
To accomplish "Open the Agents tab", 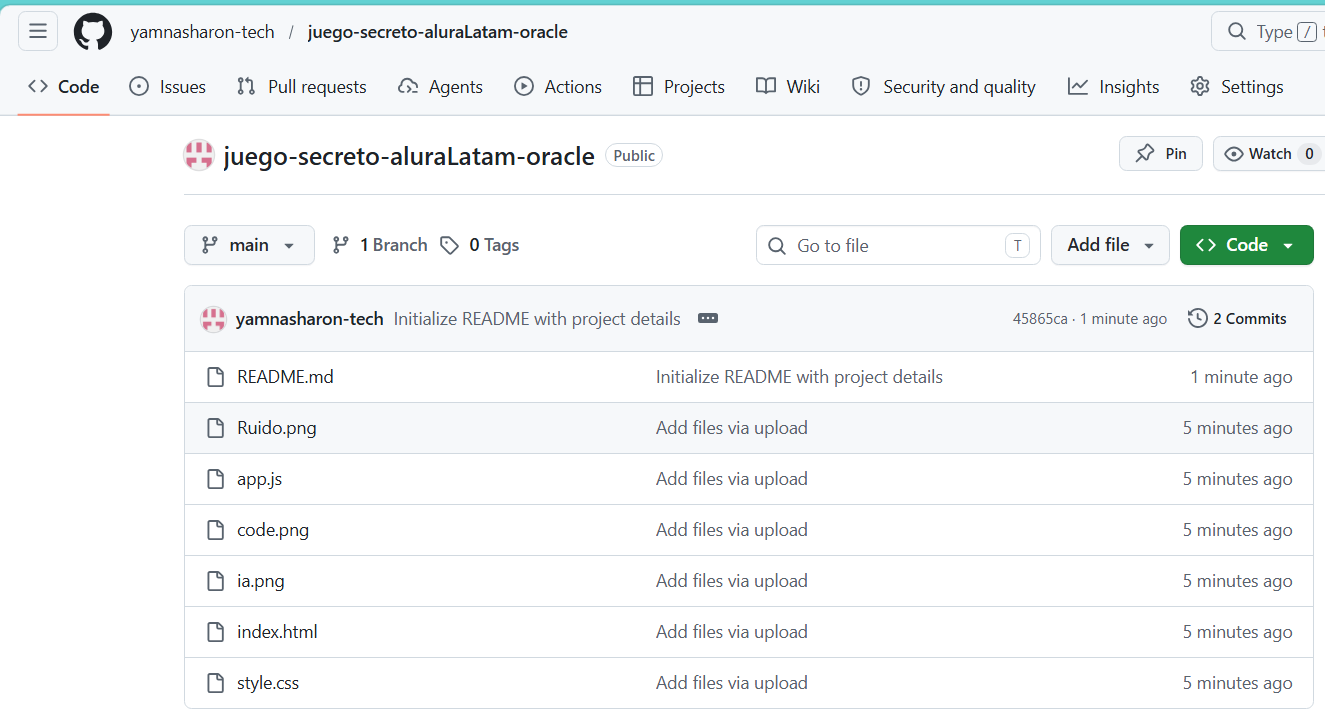I will click(x=440, y=87).
